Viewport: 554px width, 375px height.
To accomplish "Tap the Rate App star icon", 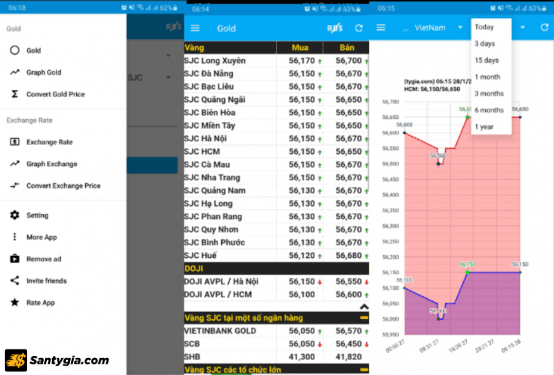I will 14,302.
